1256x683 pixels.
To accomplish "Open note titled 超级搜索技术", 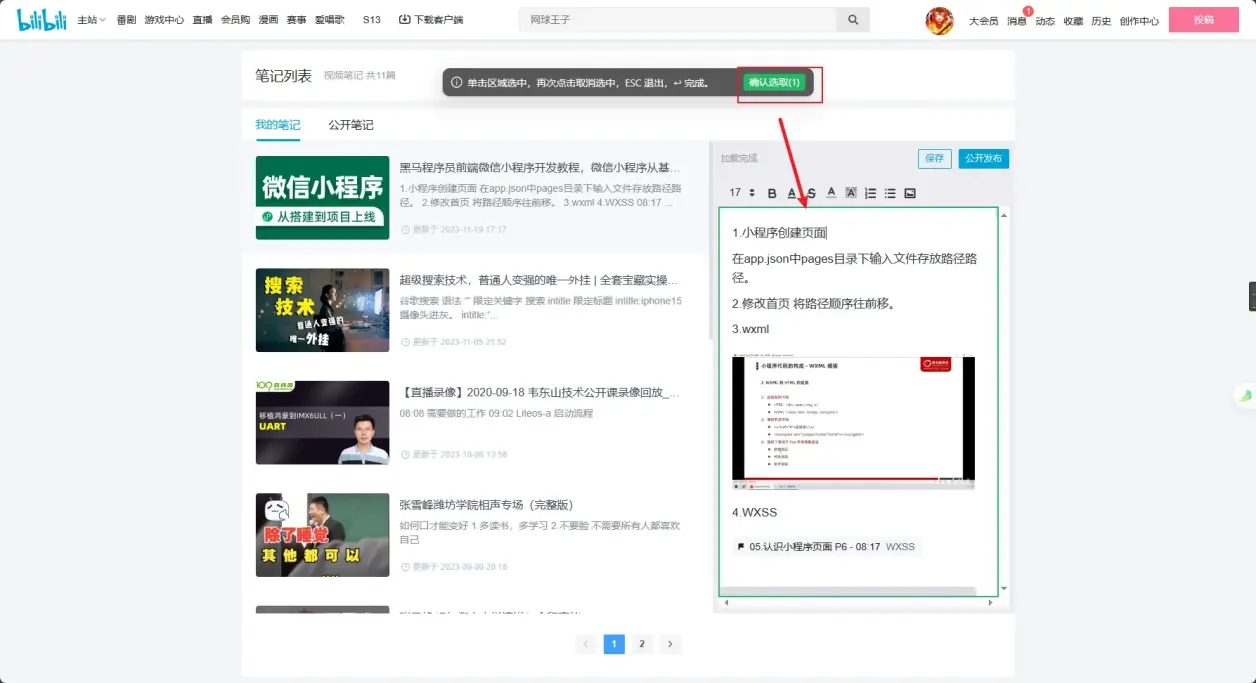I will 541,280.
